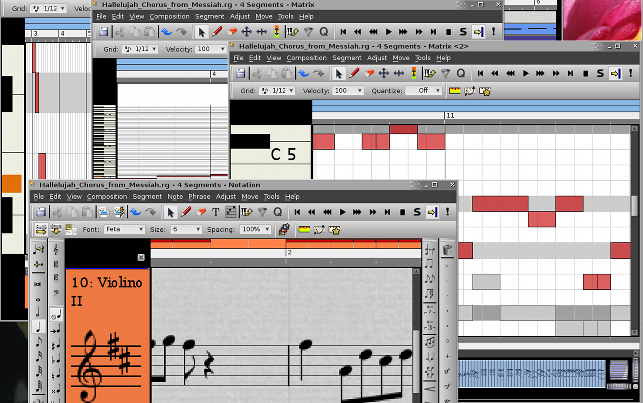The height and width of the screenshot is (403, 643).
Task: Open the Tools menu in back Matrix window
Action: (285, 16)
